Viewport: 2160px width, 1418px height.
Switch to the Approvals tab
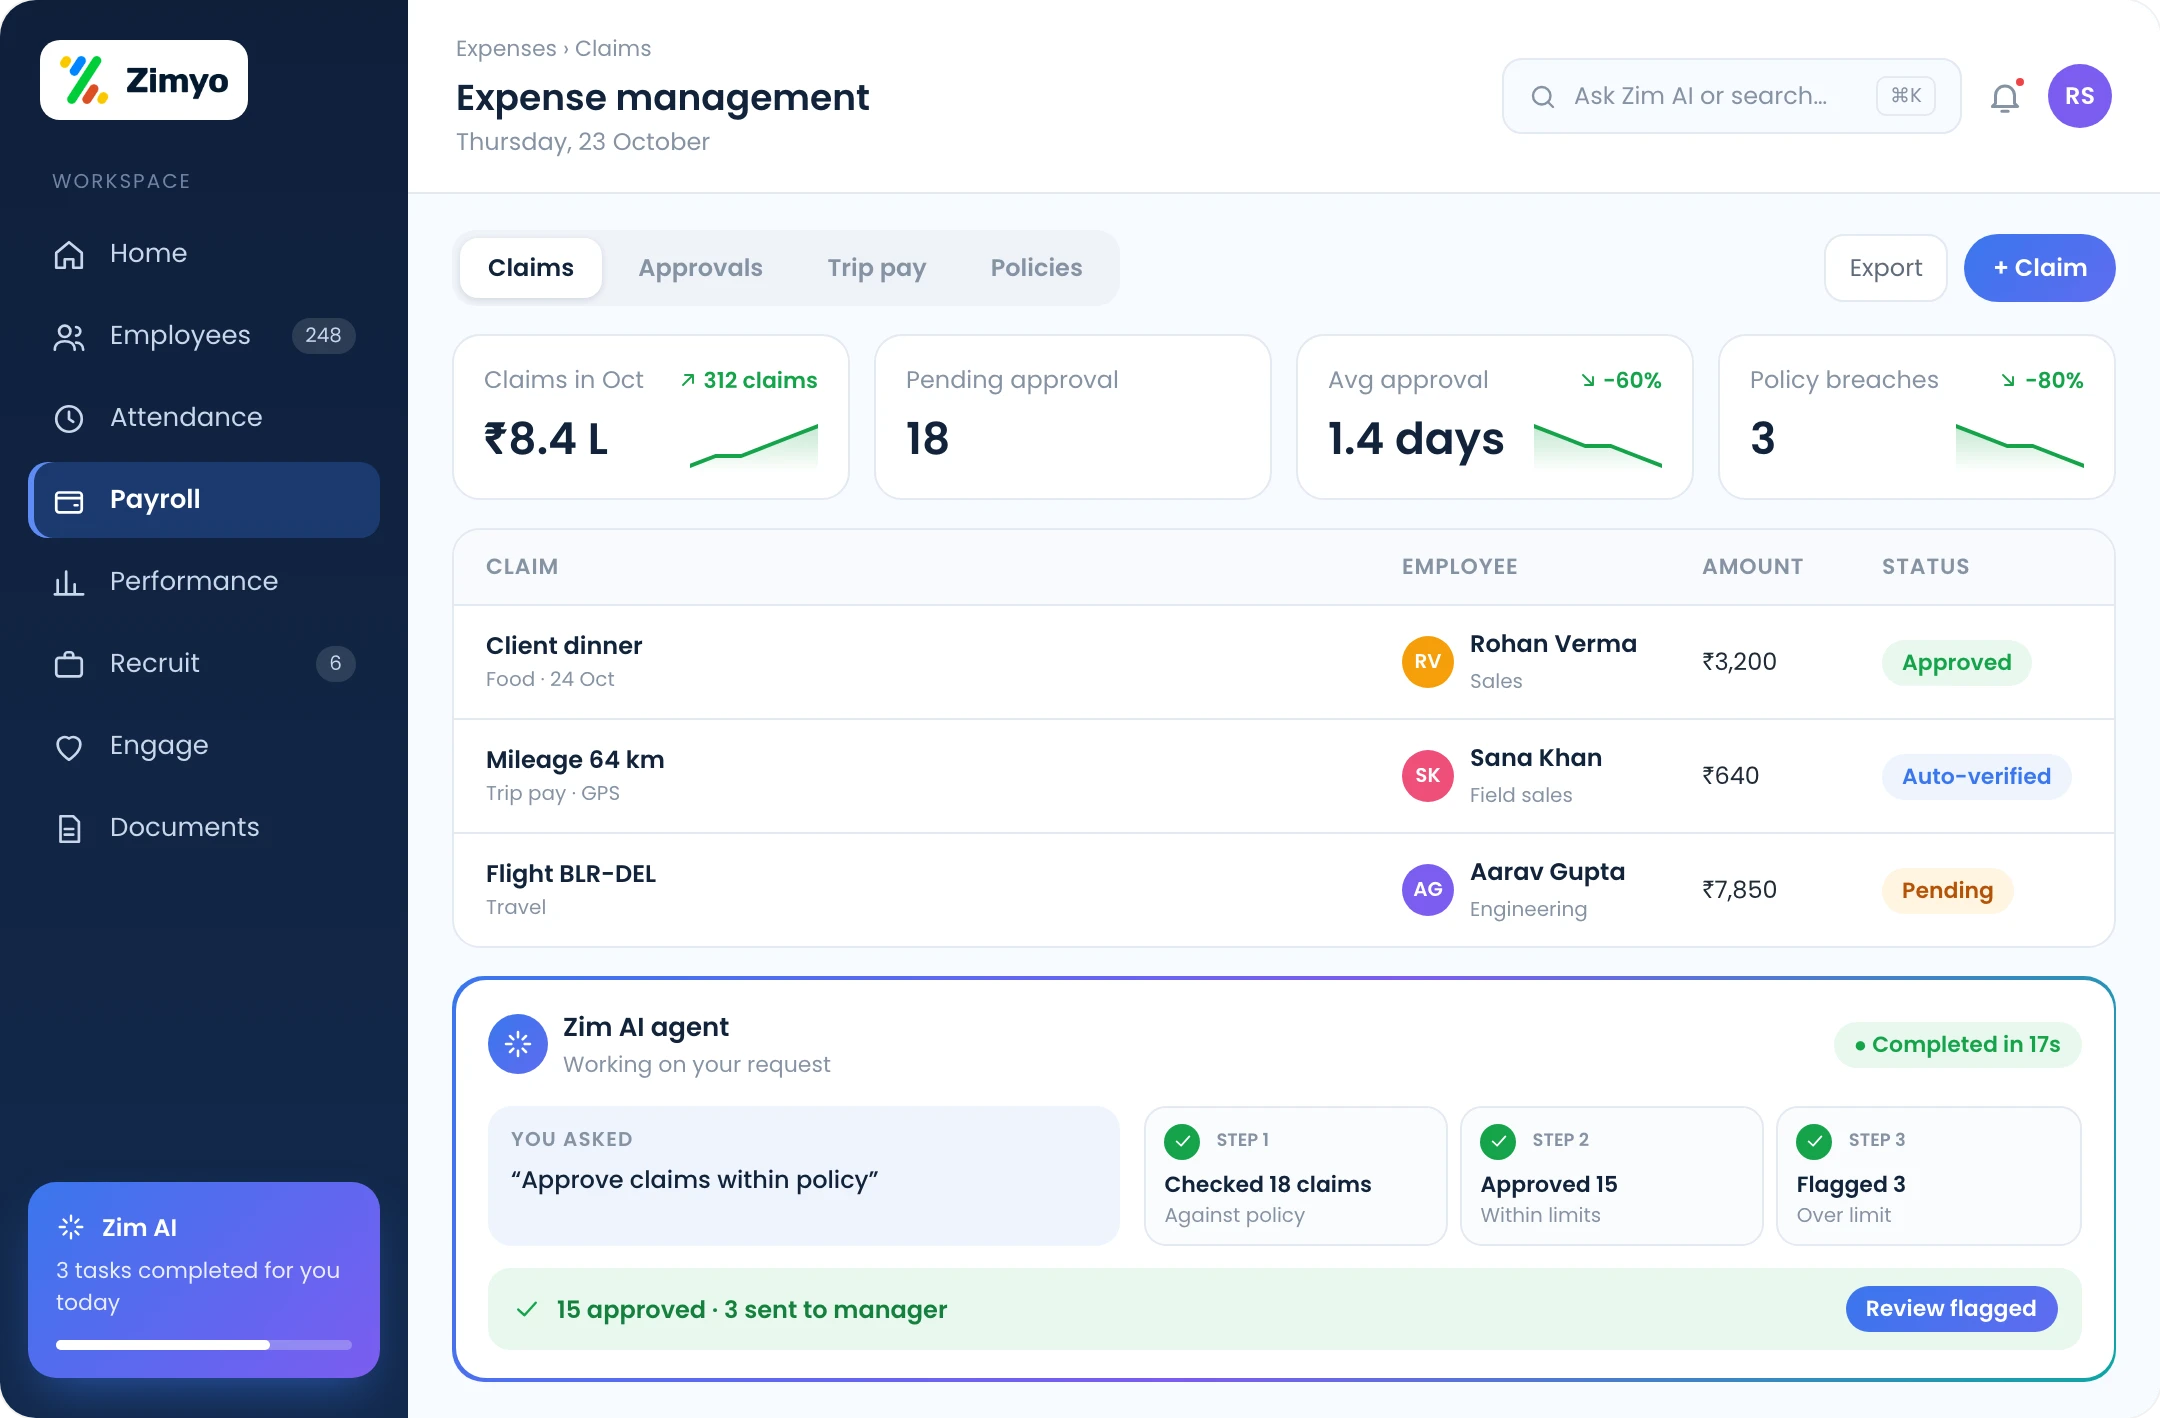click(700, 268)
